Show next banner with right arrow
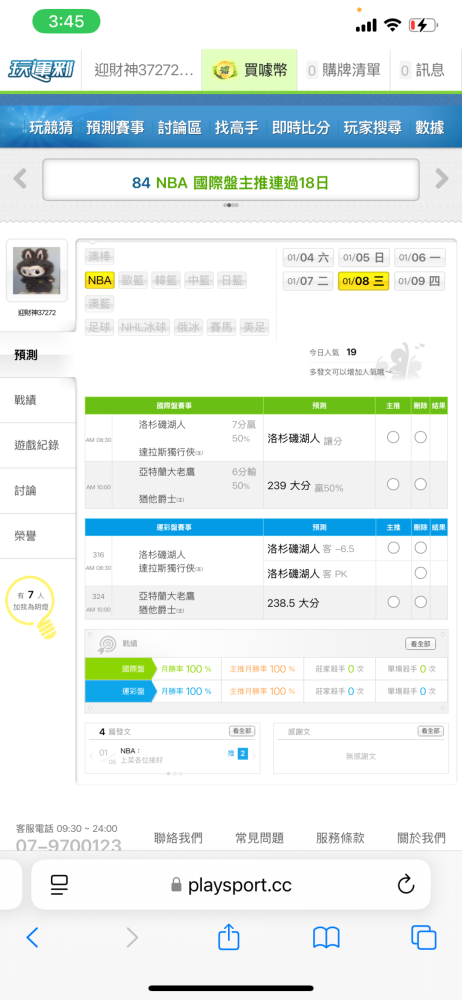Viewport: 462px width, 1000px height. pyautogui.click(x=442, y=179)
